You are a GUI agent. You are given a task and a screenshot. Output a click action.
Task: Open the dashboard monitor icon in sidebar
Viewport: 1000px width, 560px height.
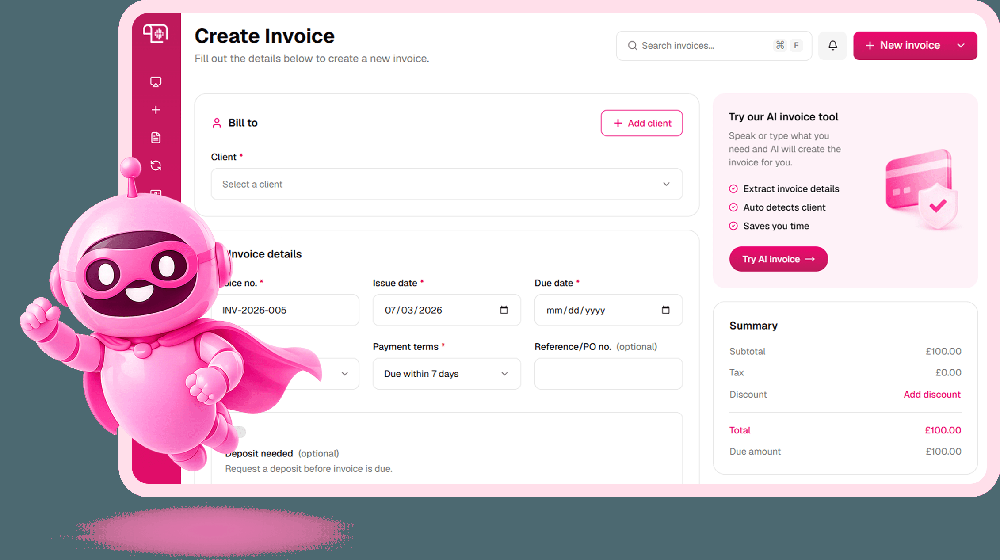[x=156, y=82]
